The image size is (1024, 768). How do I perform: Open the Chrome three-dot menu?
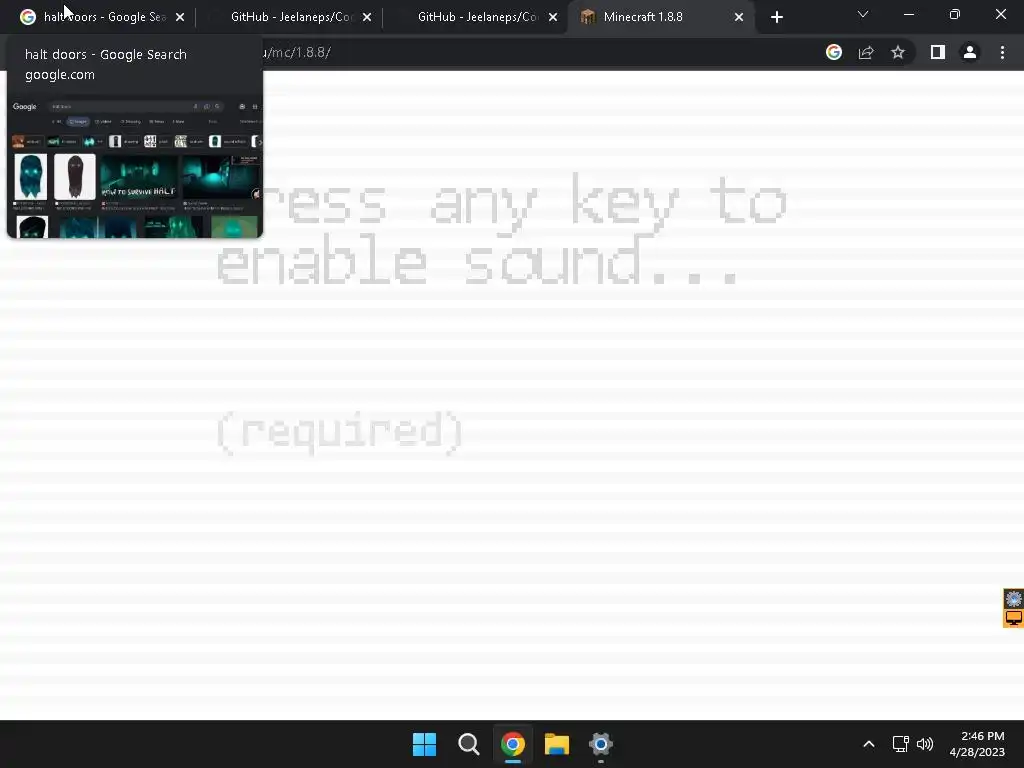pyautogui.click(x=1002, y=52)
